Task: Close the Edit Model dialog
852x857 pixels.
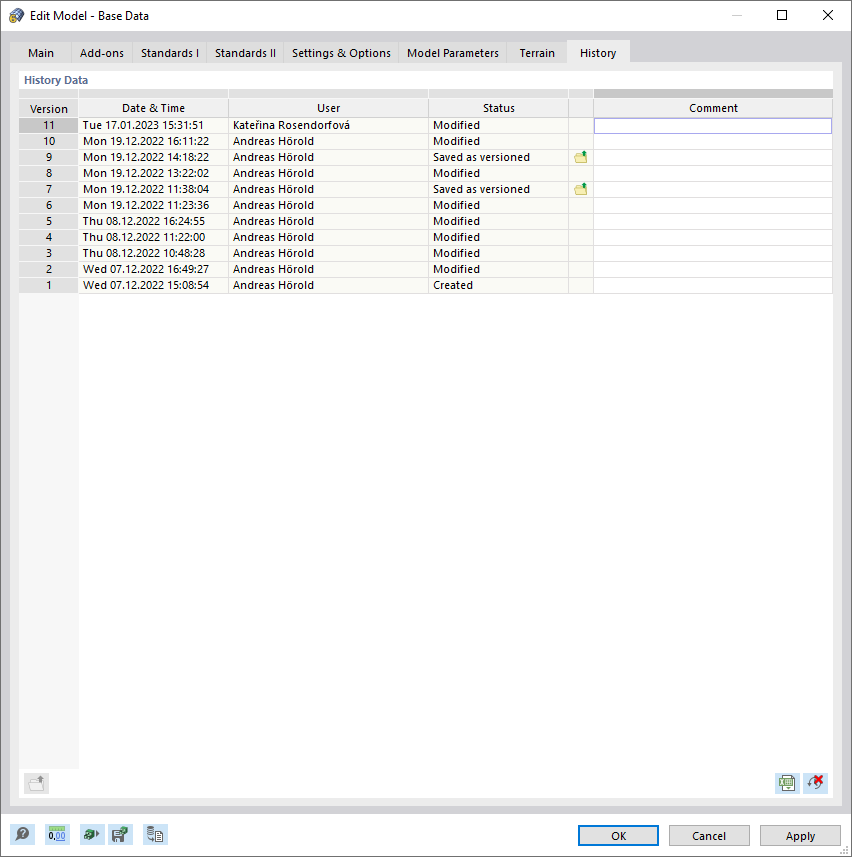Action: (x=828, y=15)
